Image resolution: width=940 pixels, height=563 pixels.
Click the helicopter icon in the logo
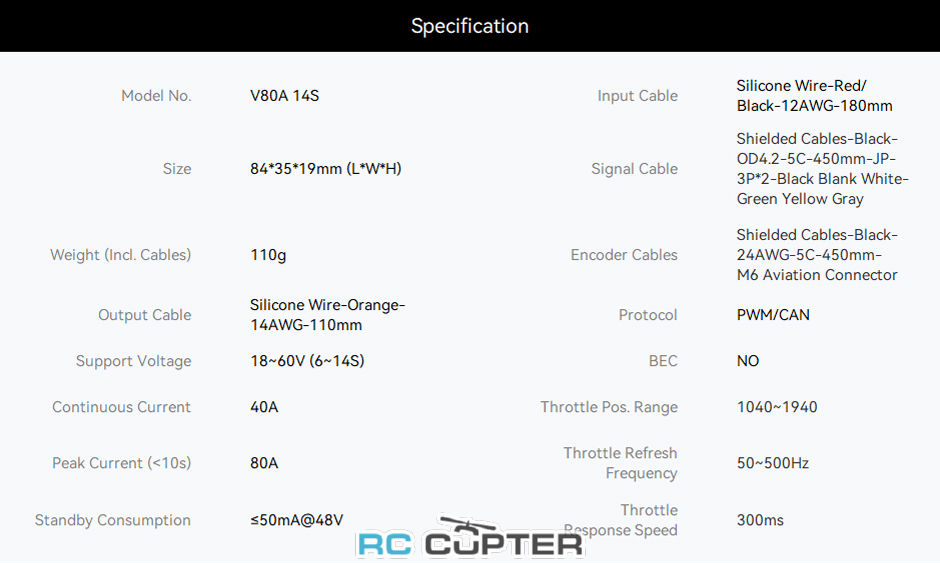click(x=468, y=527)
